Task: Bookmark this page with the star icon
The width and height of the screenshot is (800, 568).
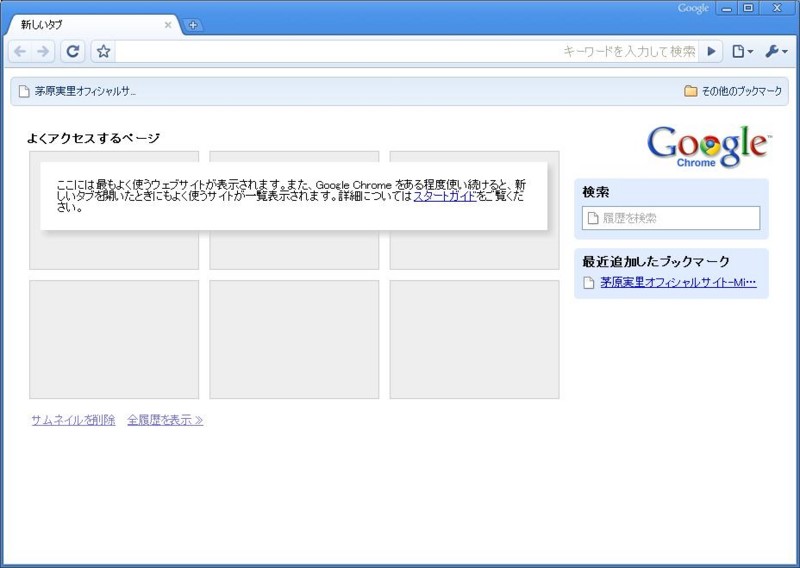Action: 104,51
